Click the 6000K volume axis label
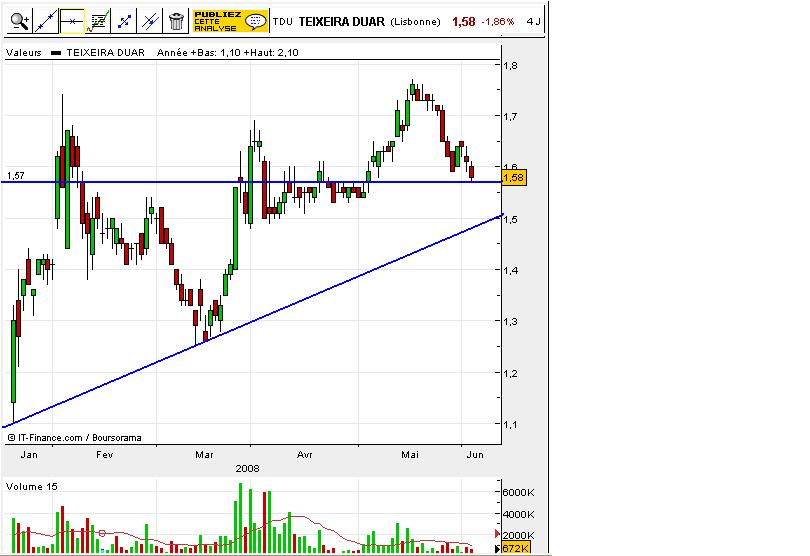Image resolution: width=810 pixels, height=556 pixels. point(519,492)
